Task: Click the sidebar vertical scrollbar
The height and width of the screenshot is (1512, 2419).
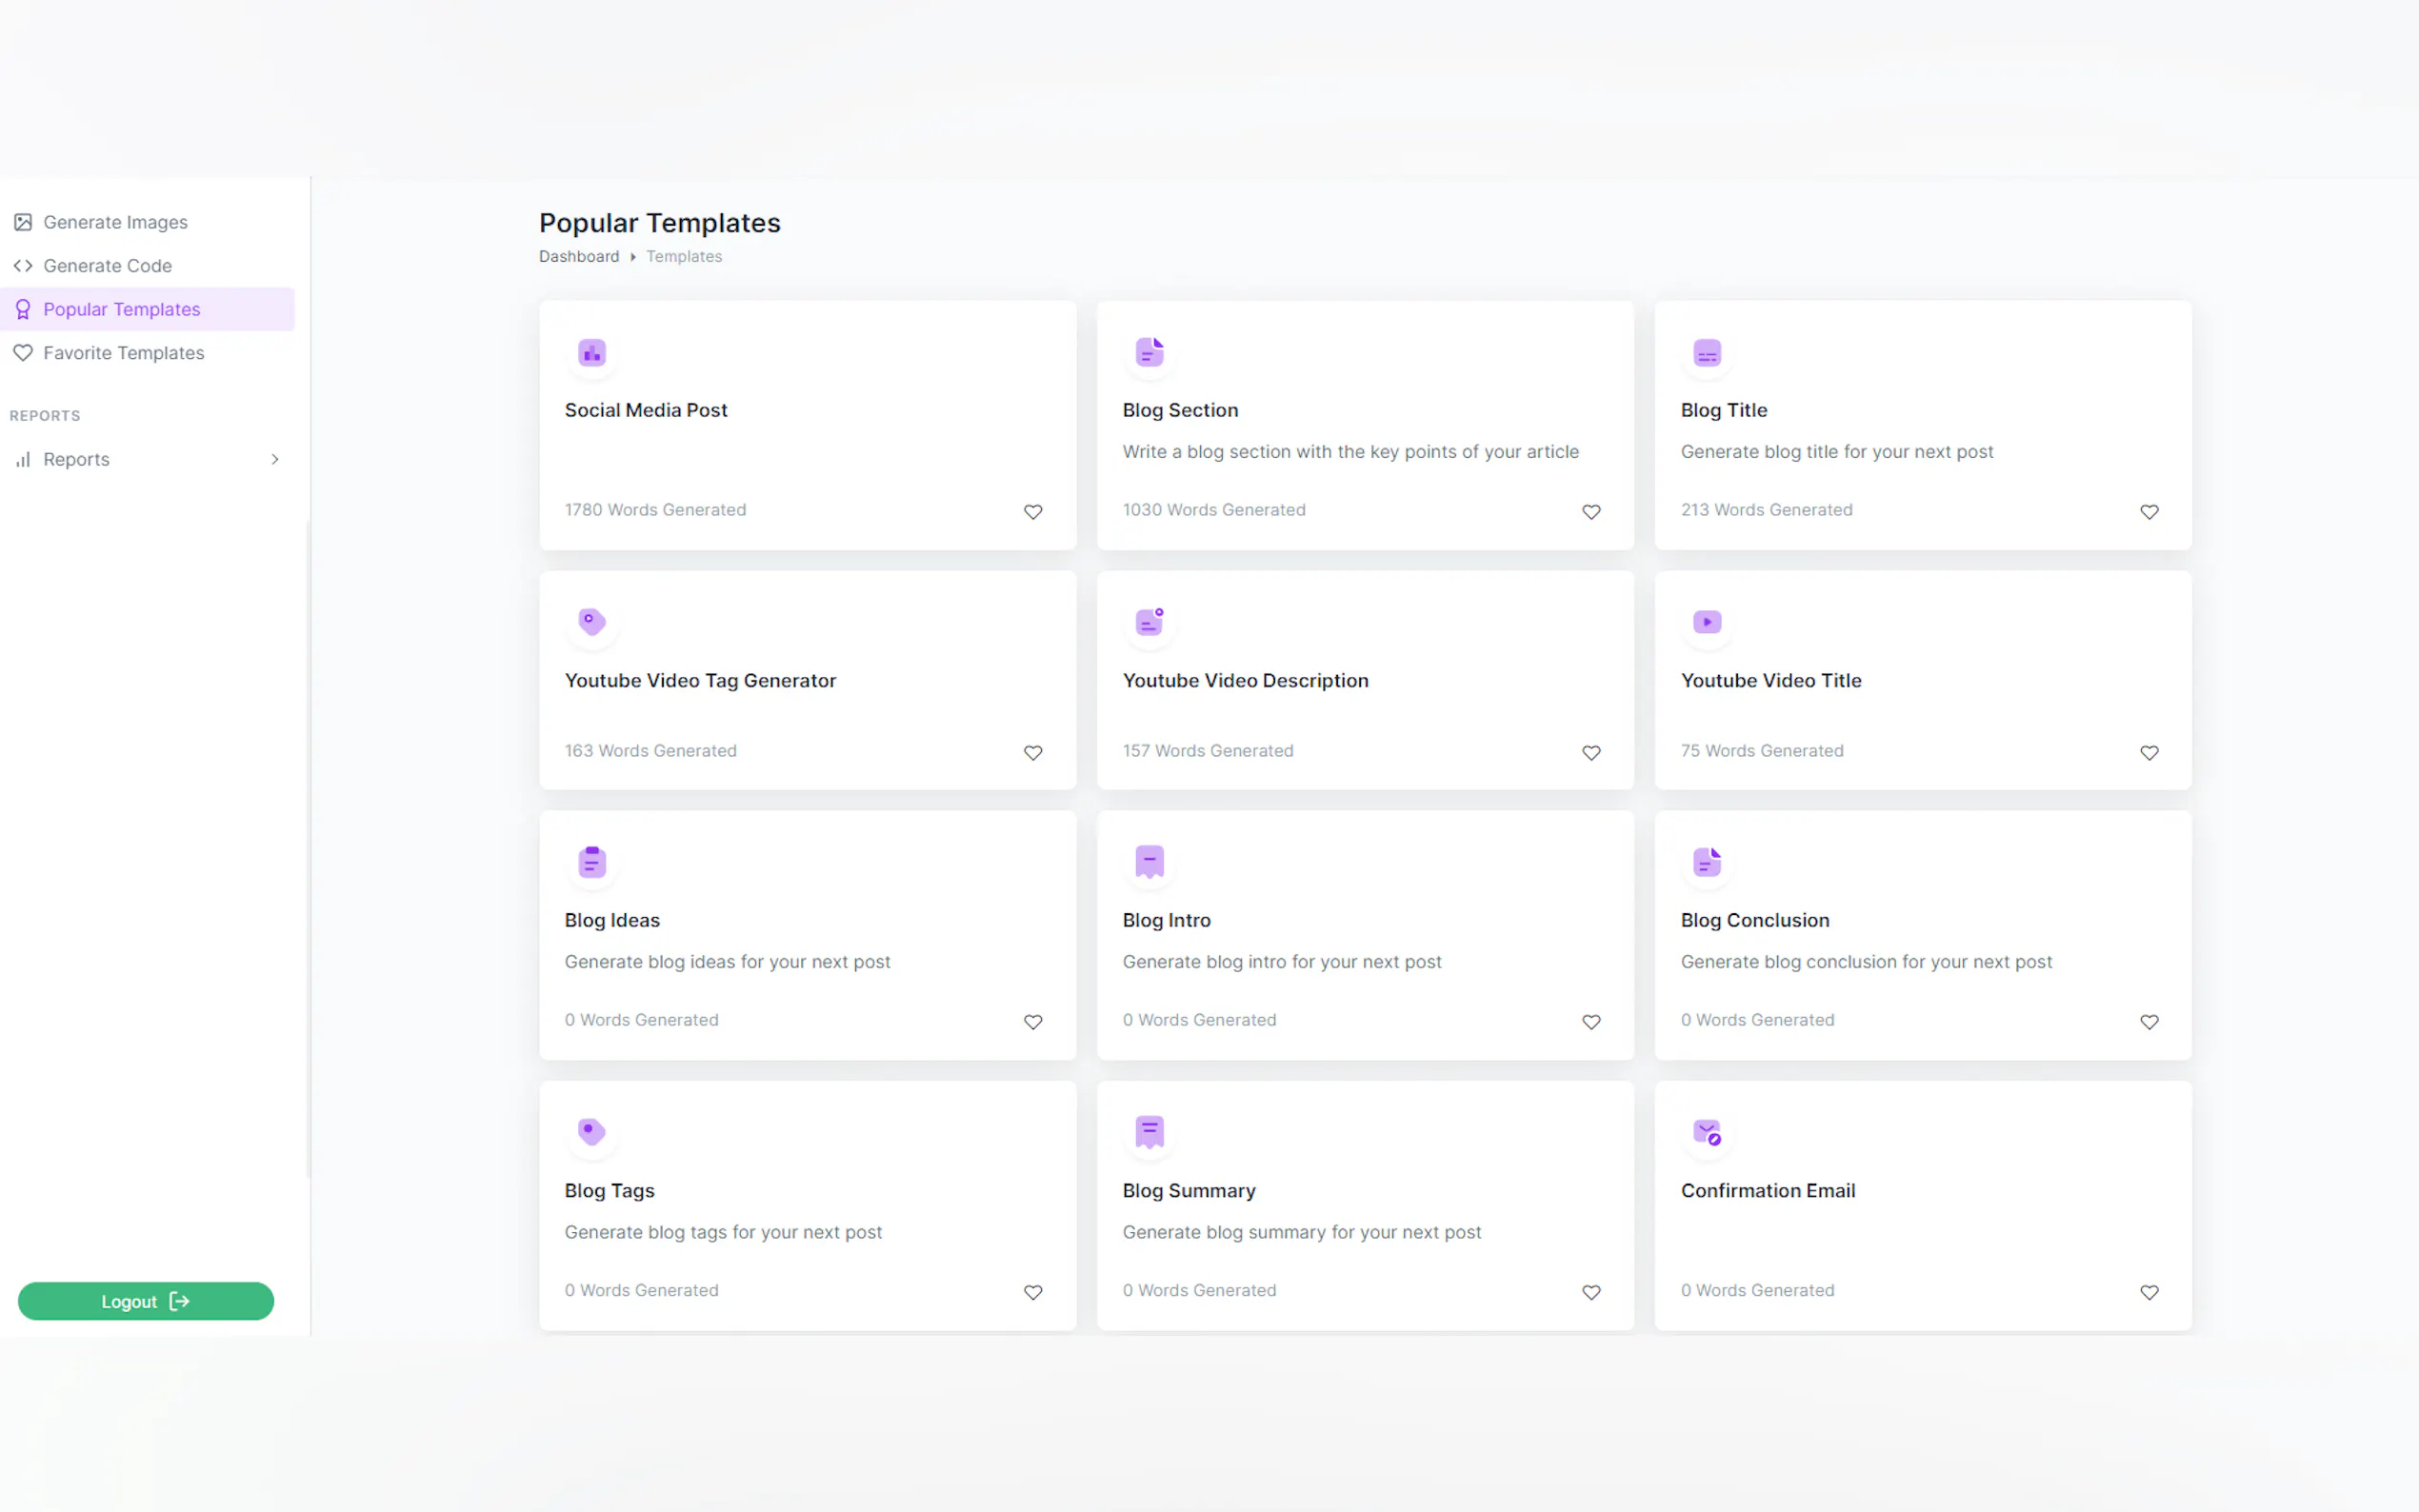Action: pos(308,850)
